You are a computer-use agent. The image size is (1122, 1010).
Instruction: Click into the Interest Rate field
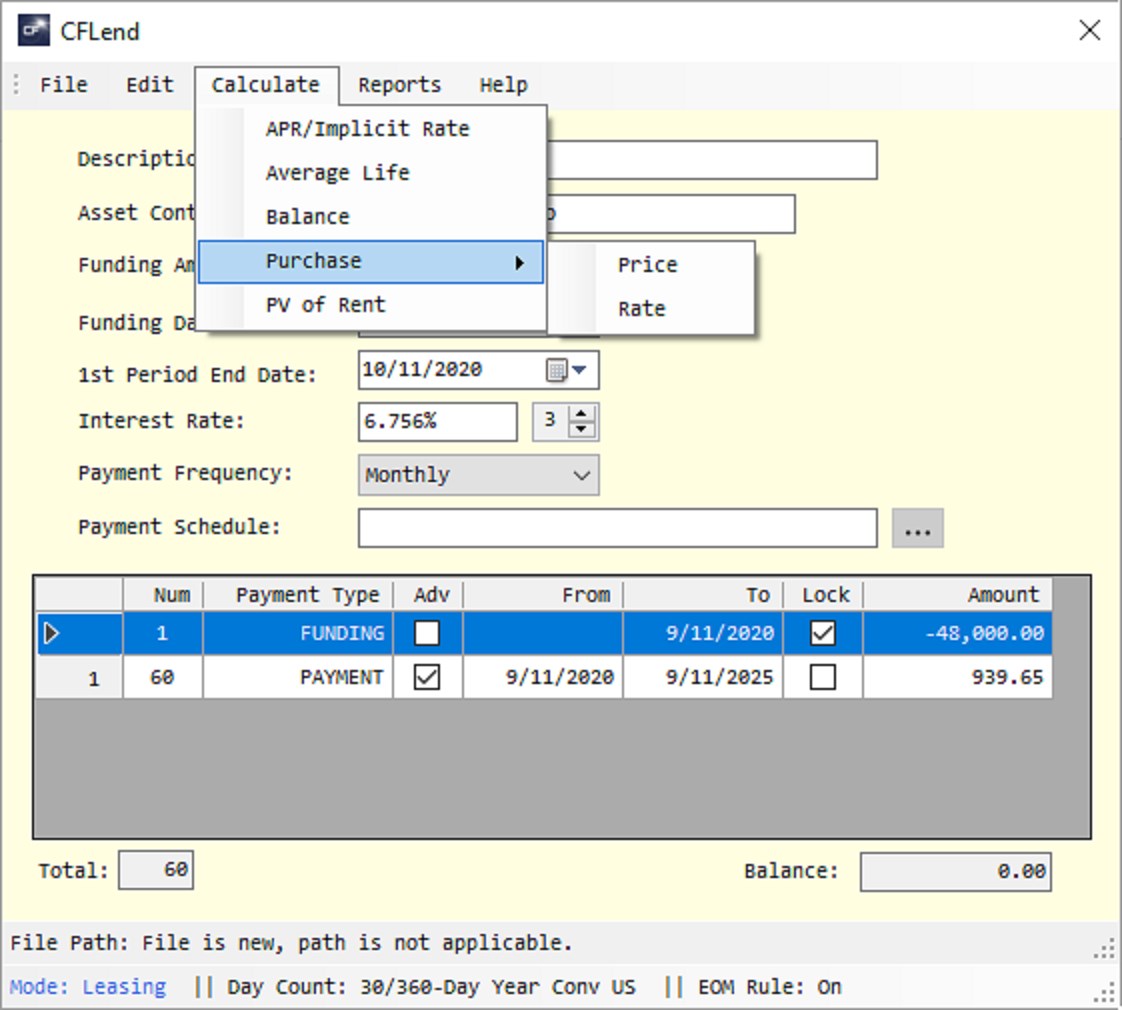(437, 422)
